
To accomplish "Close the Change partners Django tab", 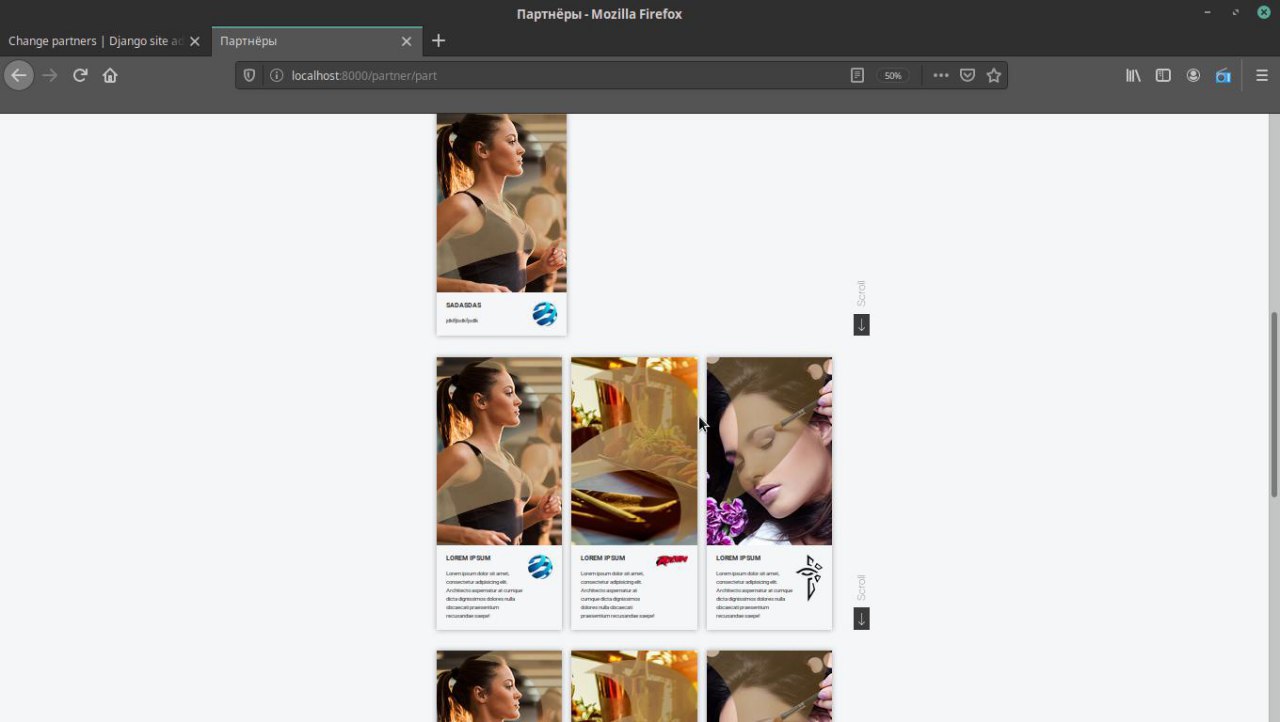I will pos(195,41).
